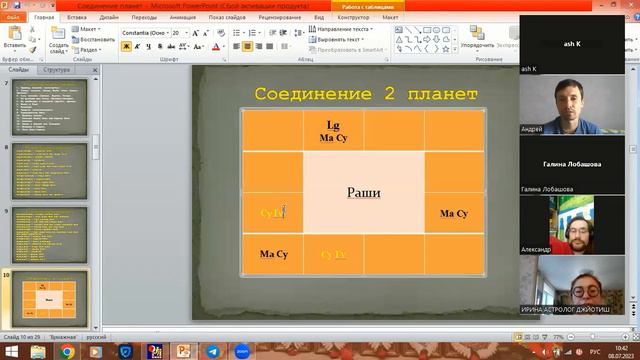Open File Explorer from the taskbar
Viewport: 640px width, 360px height.
[x=38, y=351]
